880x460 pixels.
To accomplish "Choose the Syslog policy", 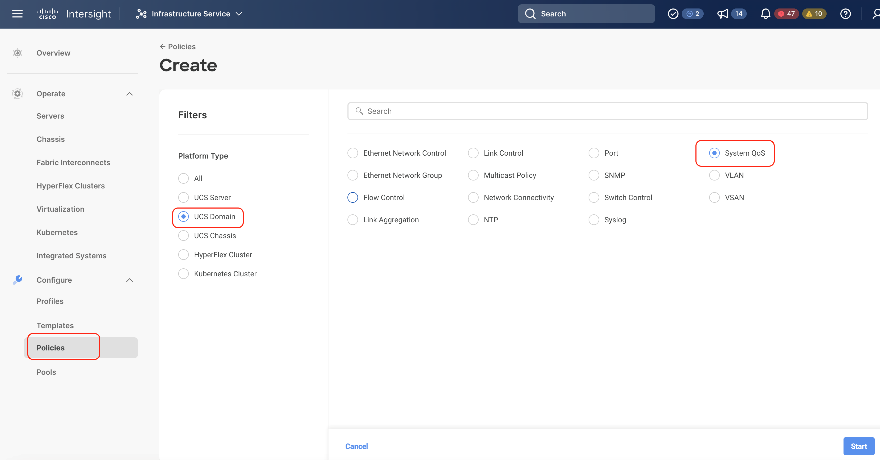I will pyautogui.click(x=594, y=220).
